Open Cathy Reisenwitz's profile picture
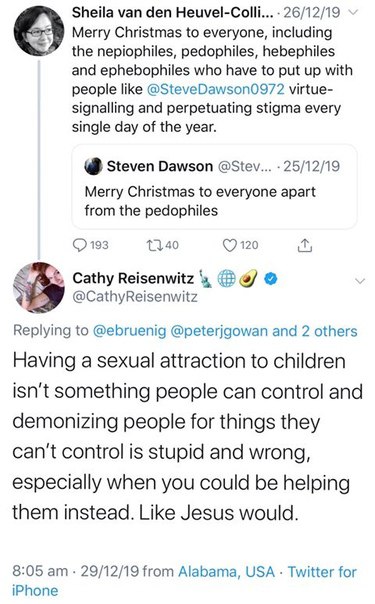Screen dimensions: 375x604 [39, 287]
